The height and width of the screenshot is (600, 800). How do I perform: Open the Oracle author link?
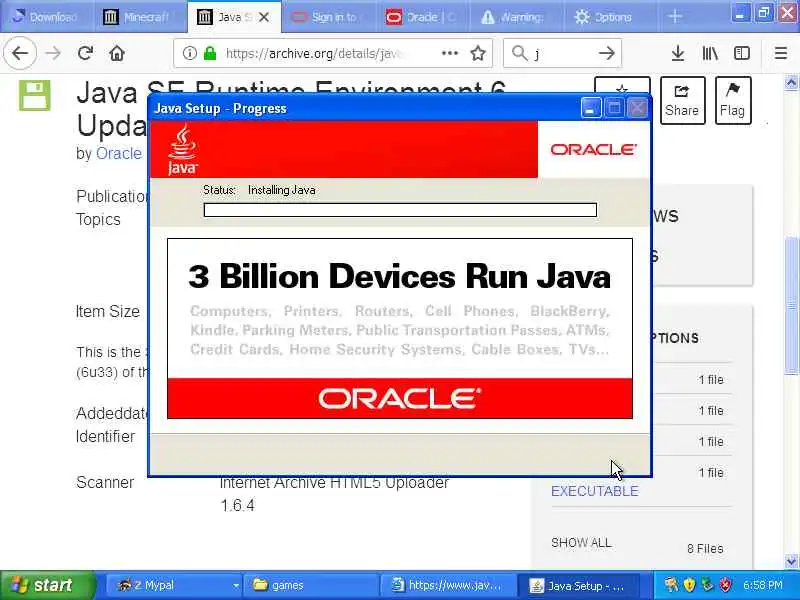point(119,153)
